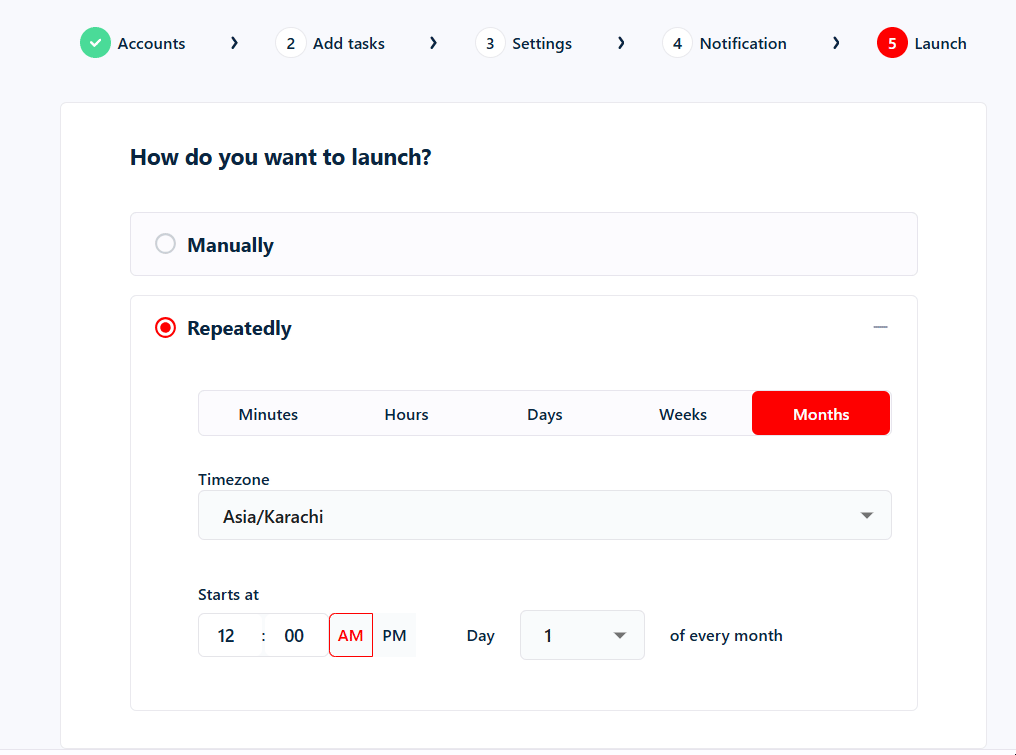Click the step 4 circle for Notification
The height and width of the screenshot is (755, 1016).
(677, 43)
